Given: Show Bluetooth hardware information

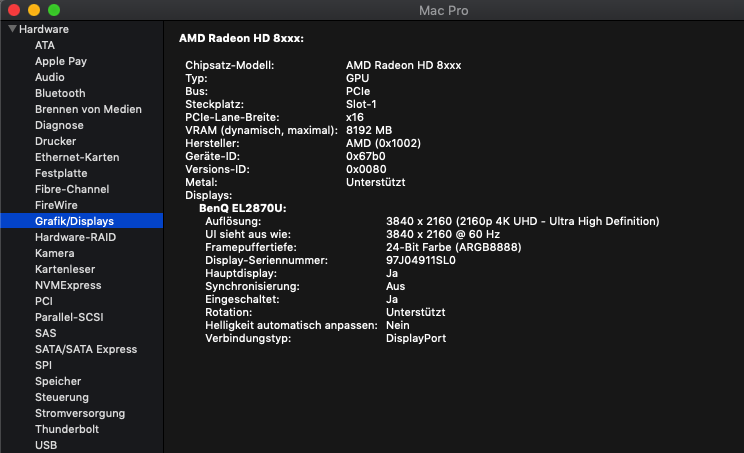Looking at the screenshot, I should point(60,93).
